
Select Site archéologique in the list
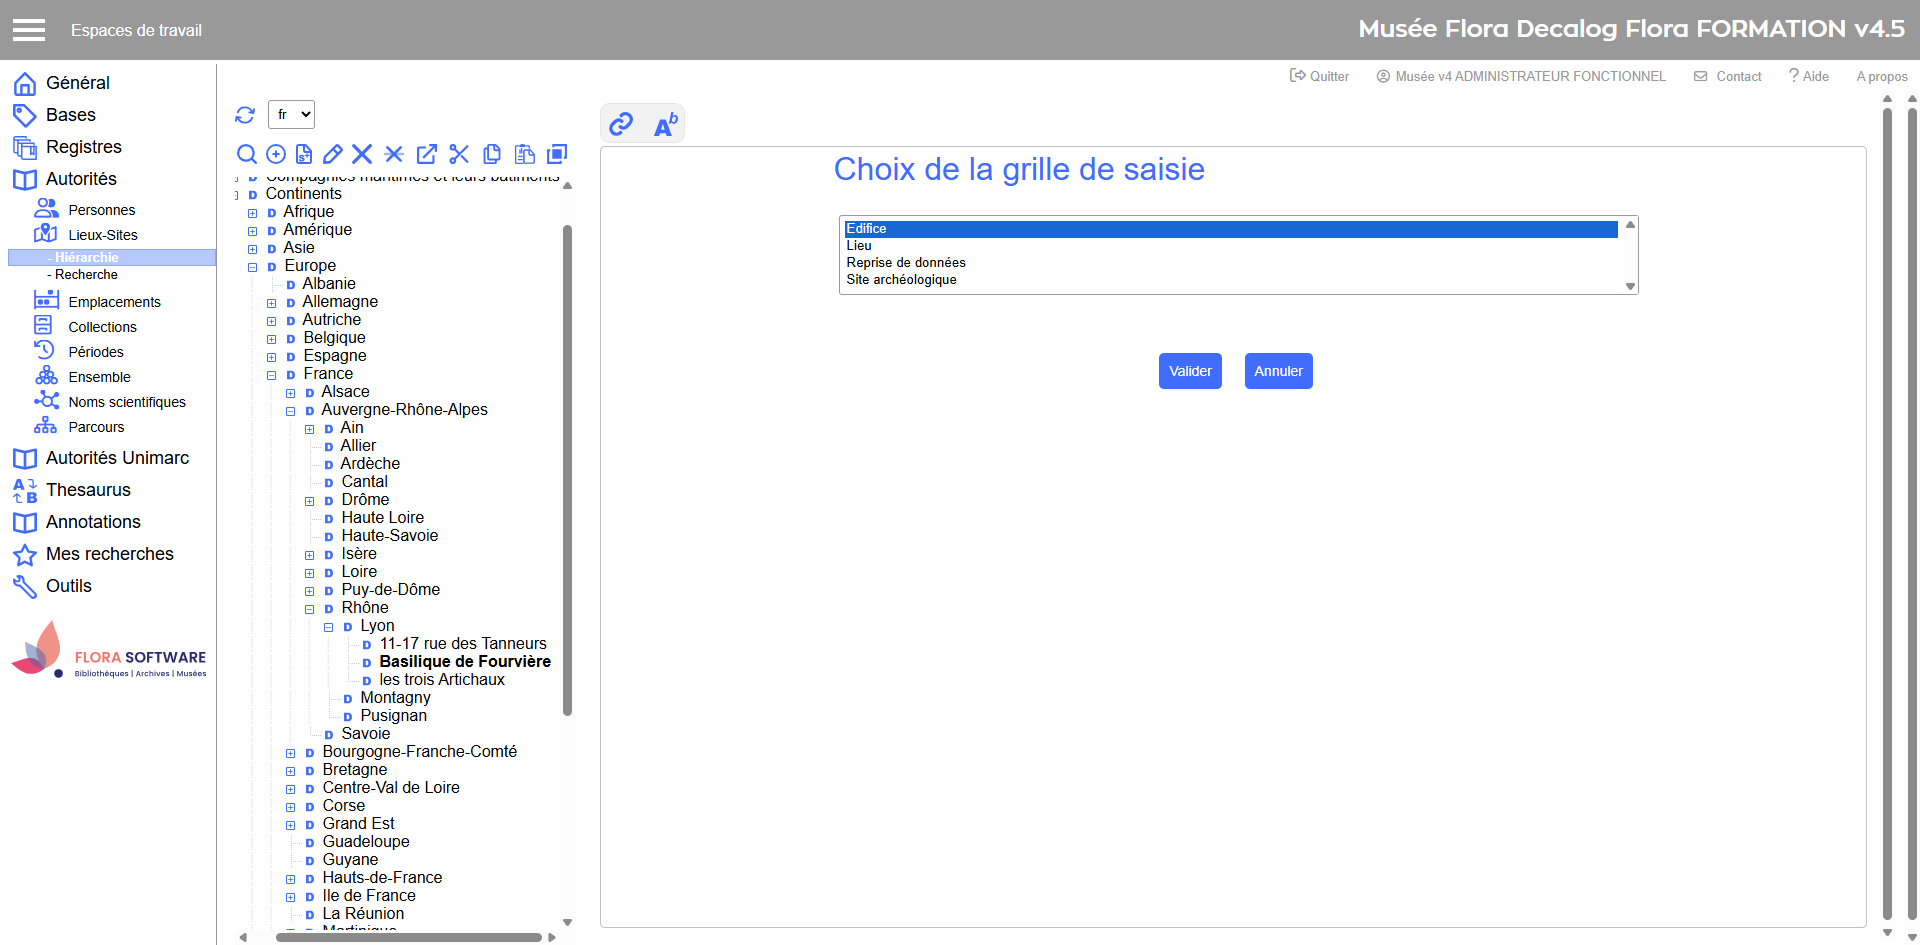coord(901,280)
